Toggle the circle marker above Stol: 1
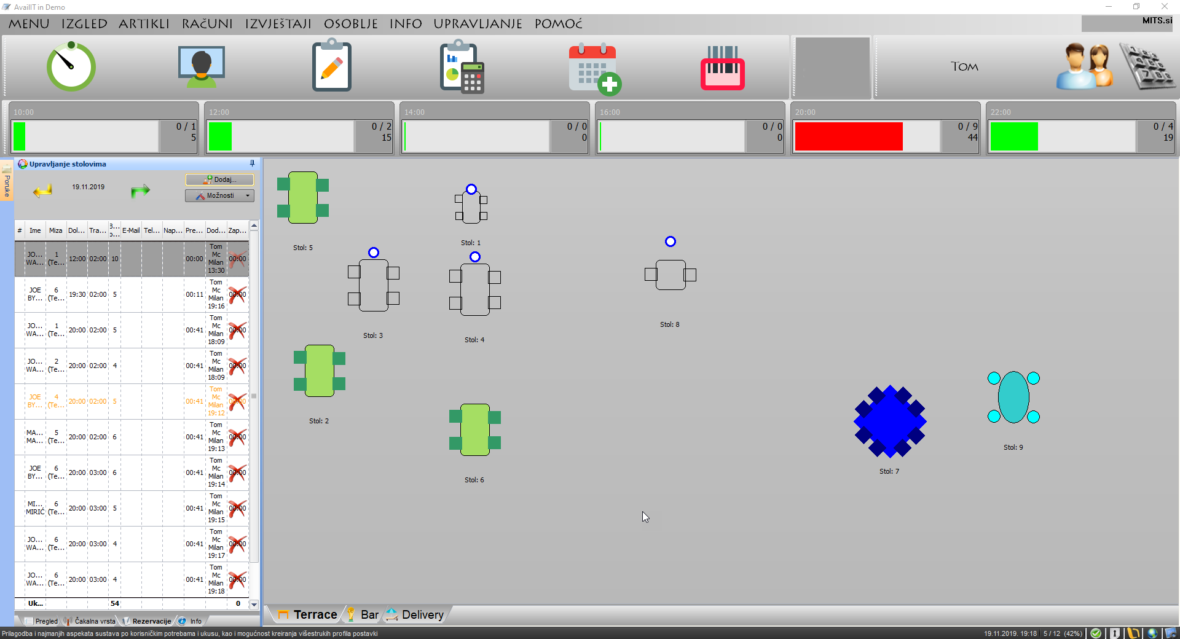Image resolution: width=1180 pixels, height=639 pixels. point(471,189)
